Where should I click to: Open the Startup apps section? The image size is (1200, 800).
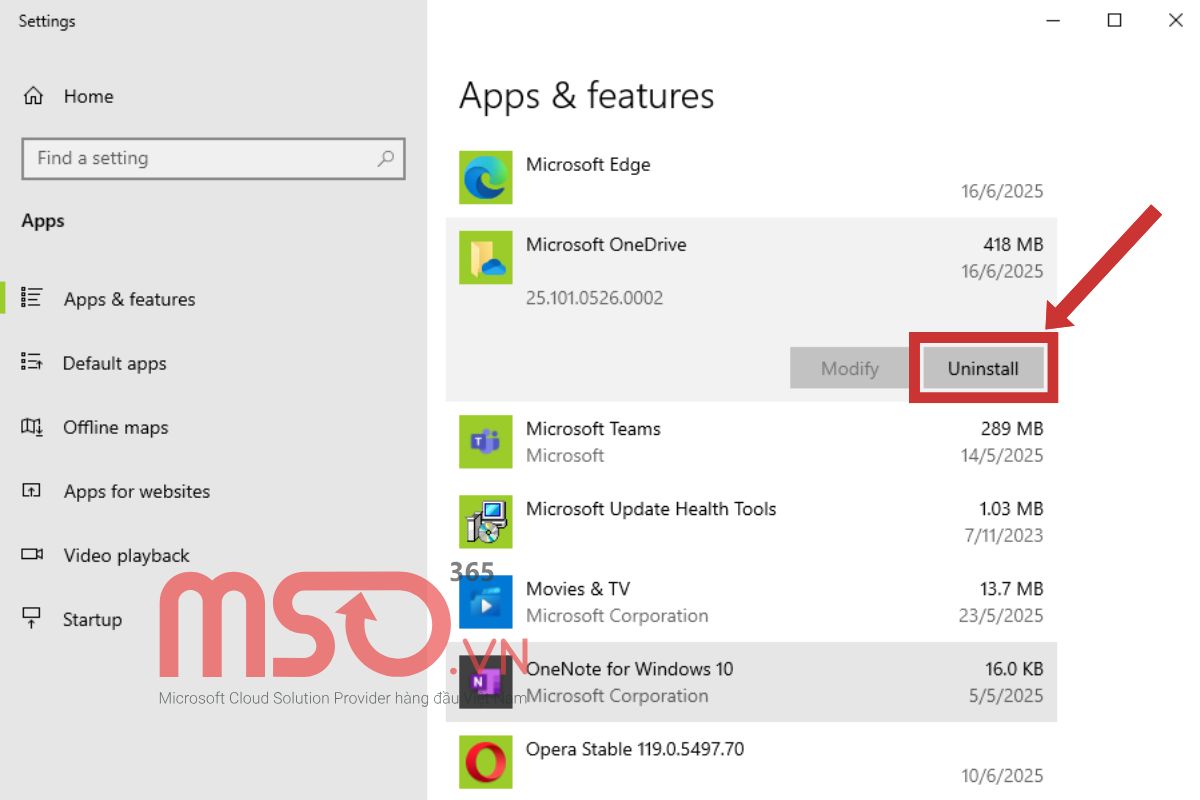[x=92, y=619]
